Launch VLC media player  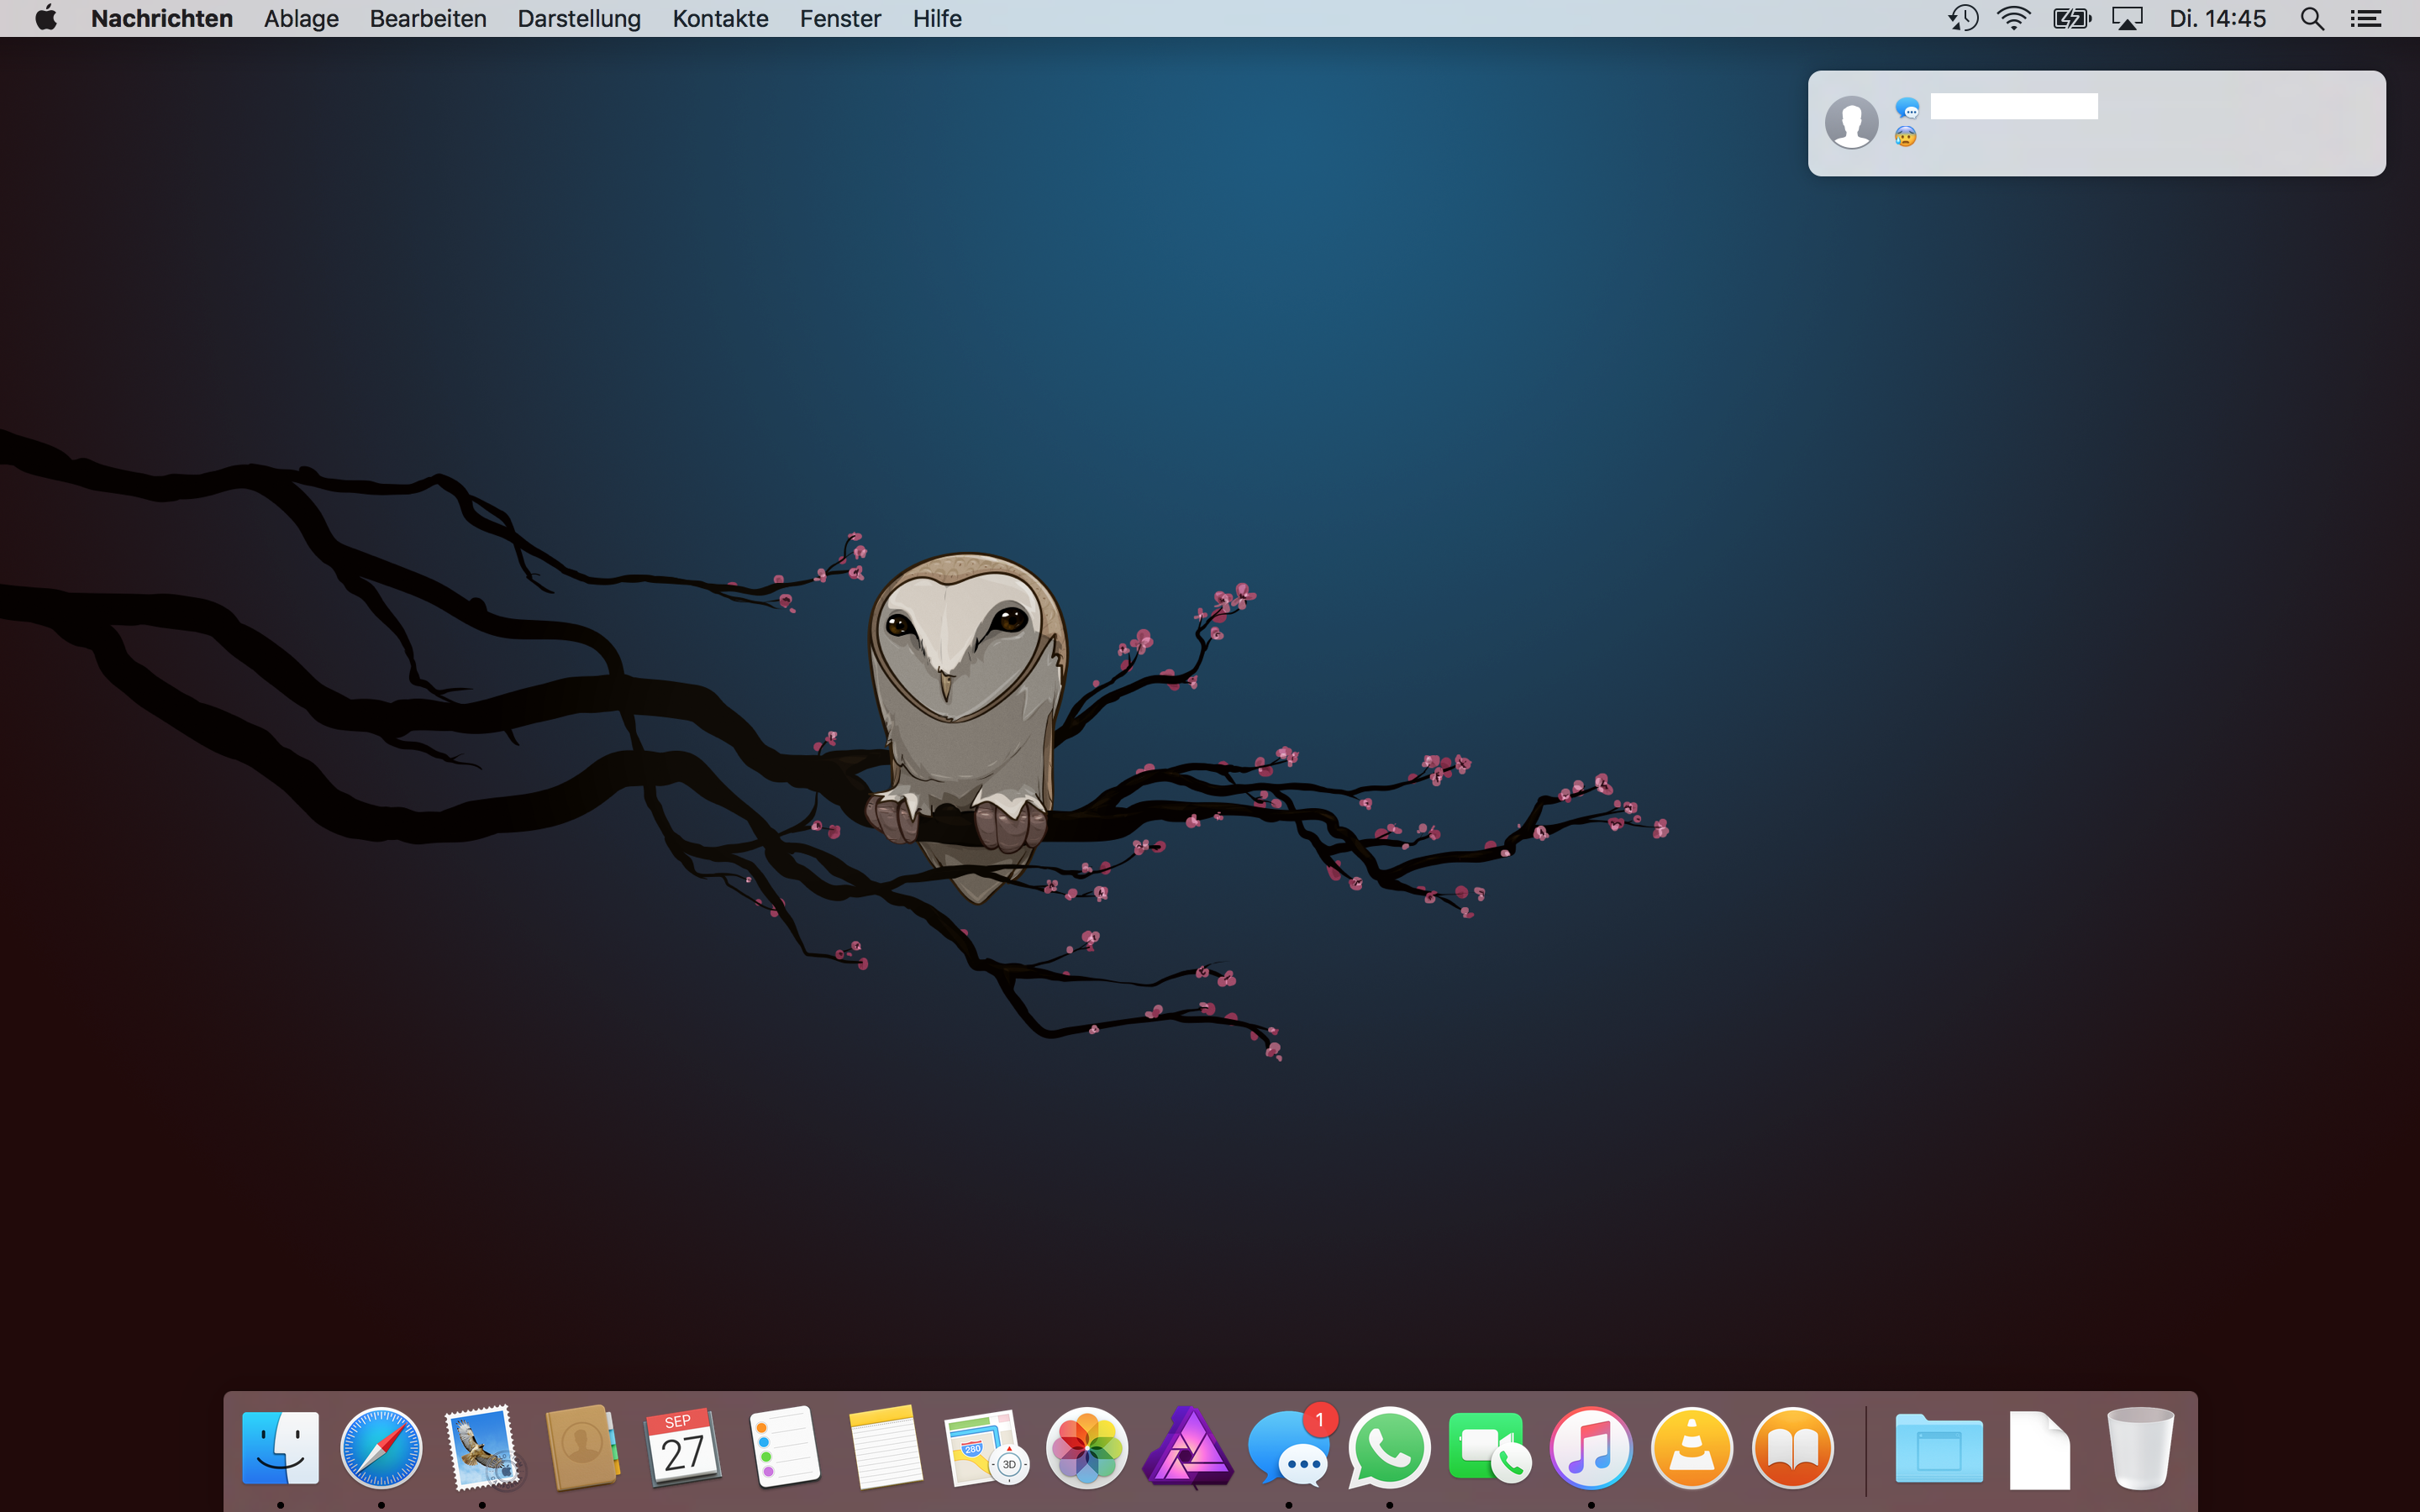pos(1692,1448)
